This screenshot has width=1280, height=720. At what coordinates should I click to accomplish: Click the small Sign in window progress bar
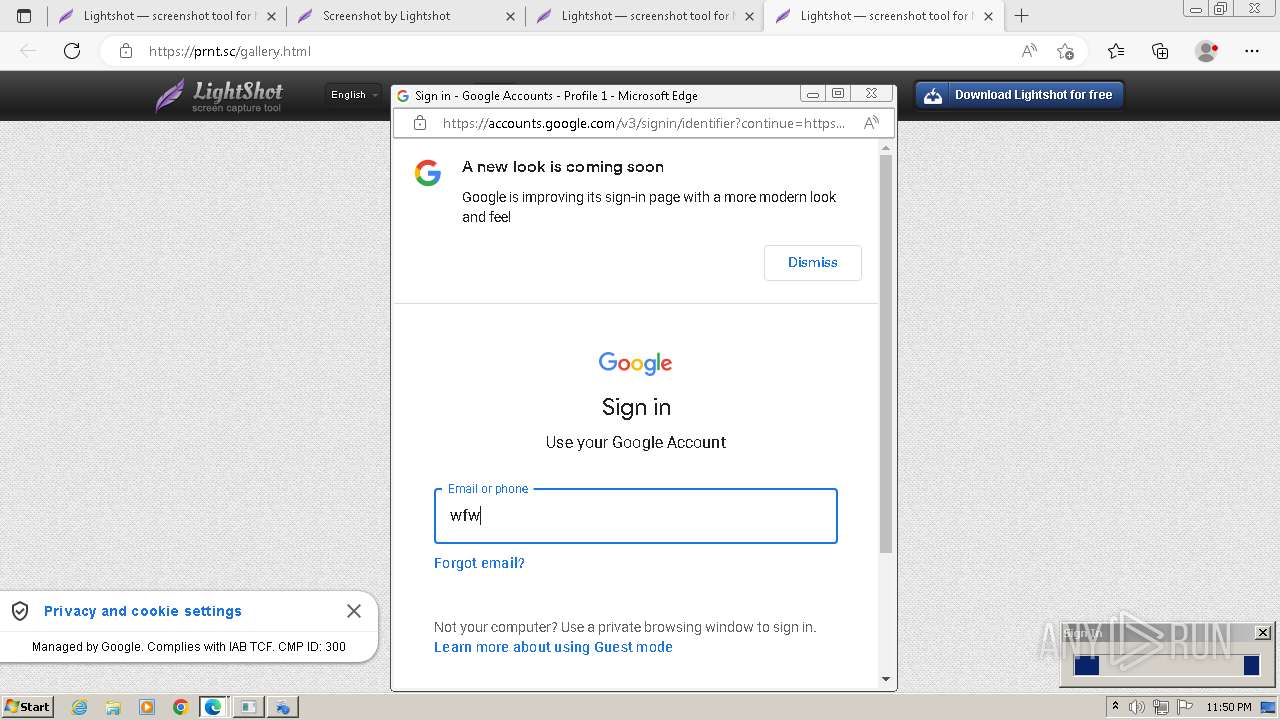tap(1166, 665)
